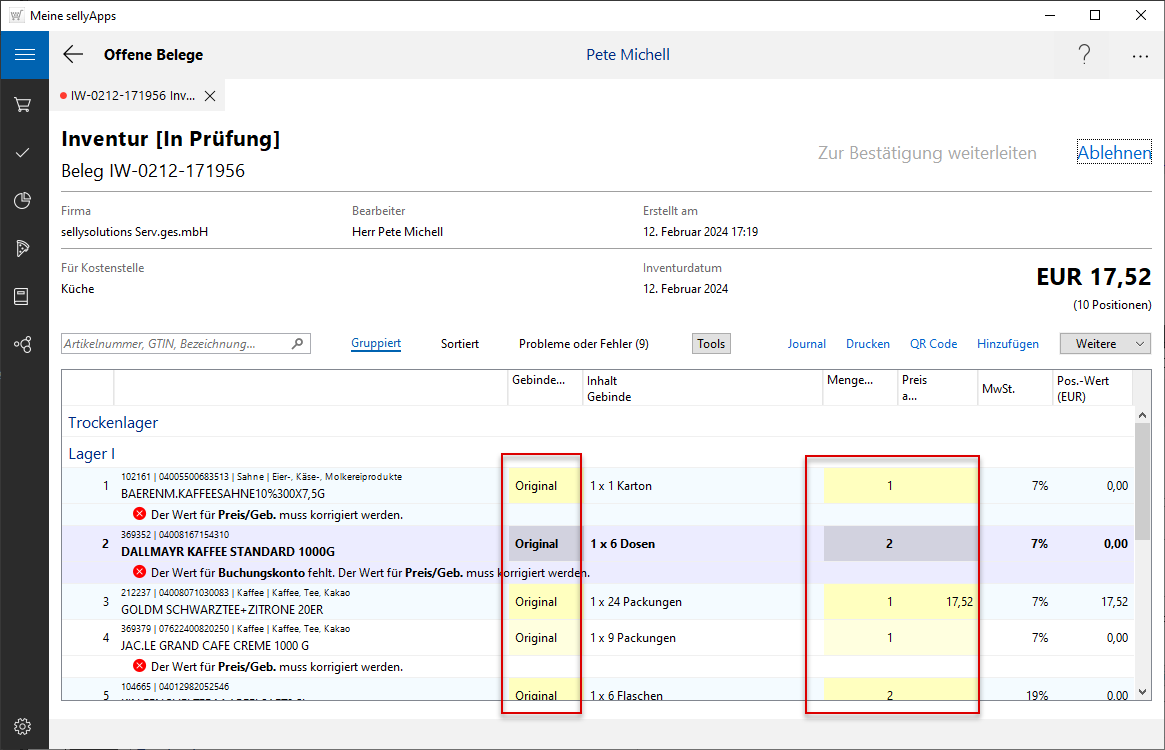Open the shopping cart sidebar icon
This screenshot has height=750, width=1165.
pos(24,104)
